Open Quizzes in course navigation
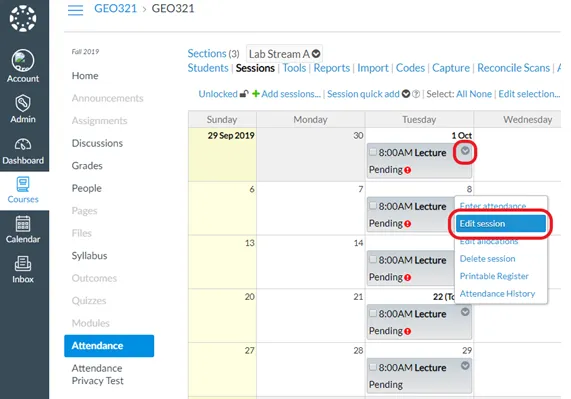Screen dimensions: 571x399 point(89,301)
